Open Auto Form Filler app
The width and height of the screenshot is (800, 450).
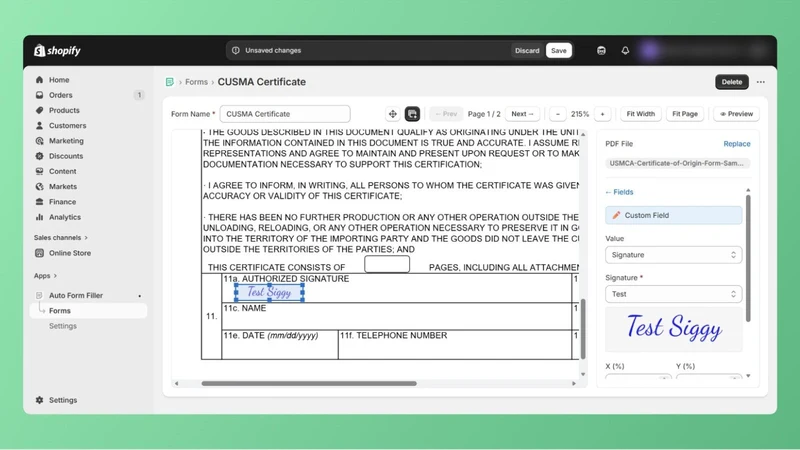click(76, 295)
